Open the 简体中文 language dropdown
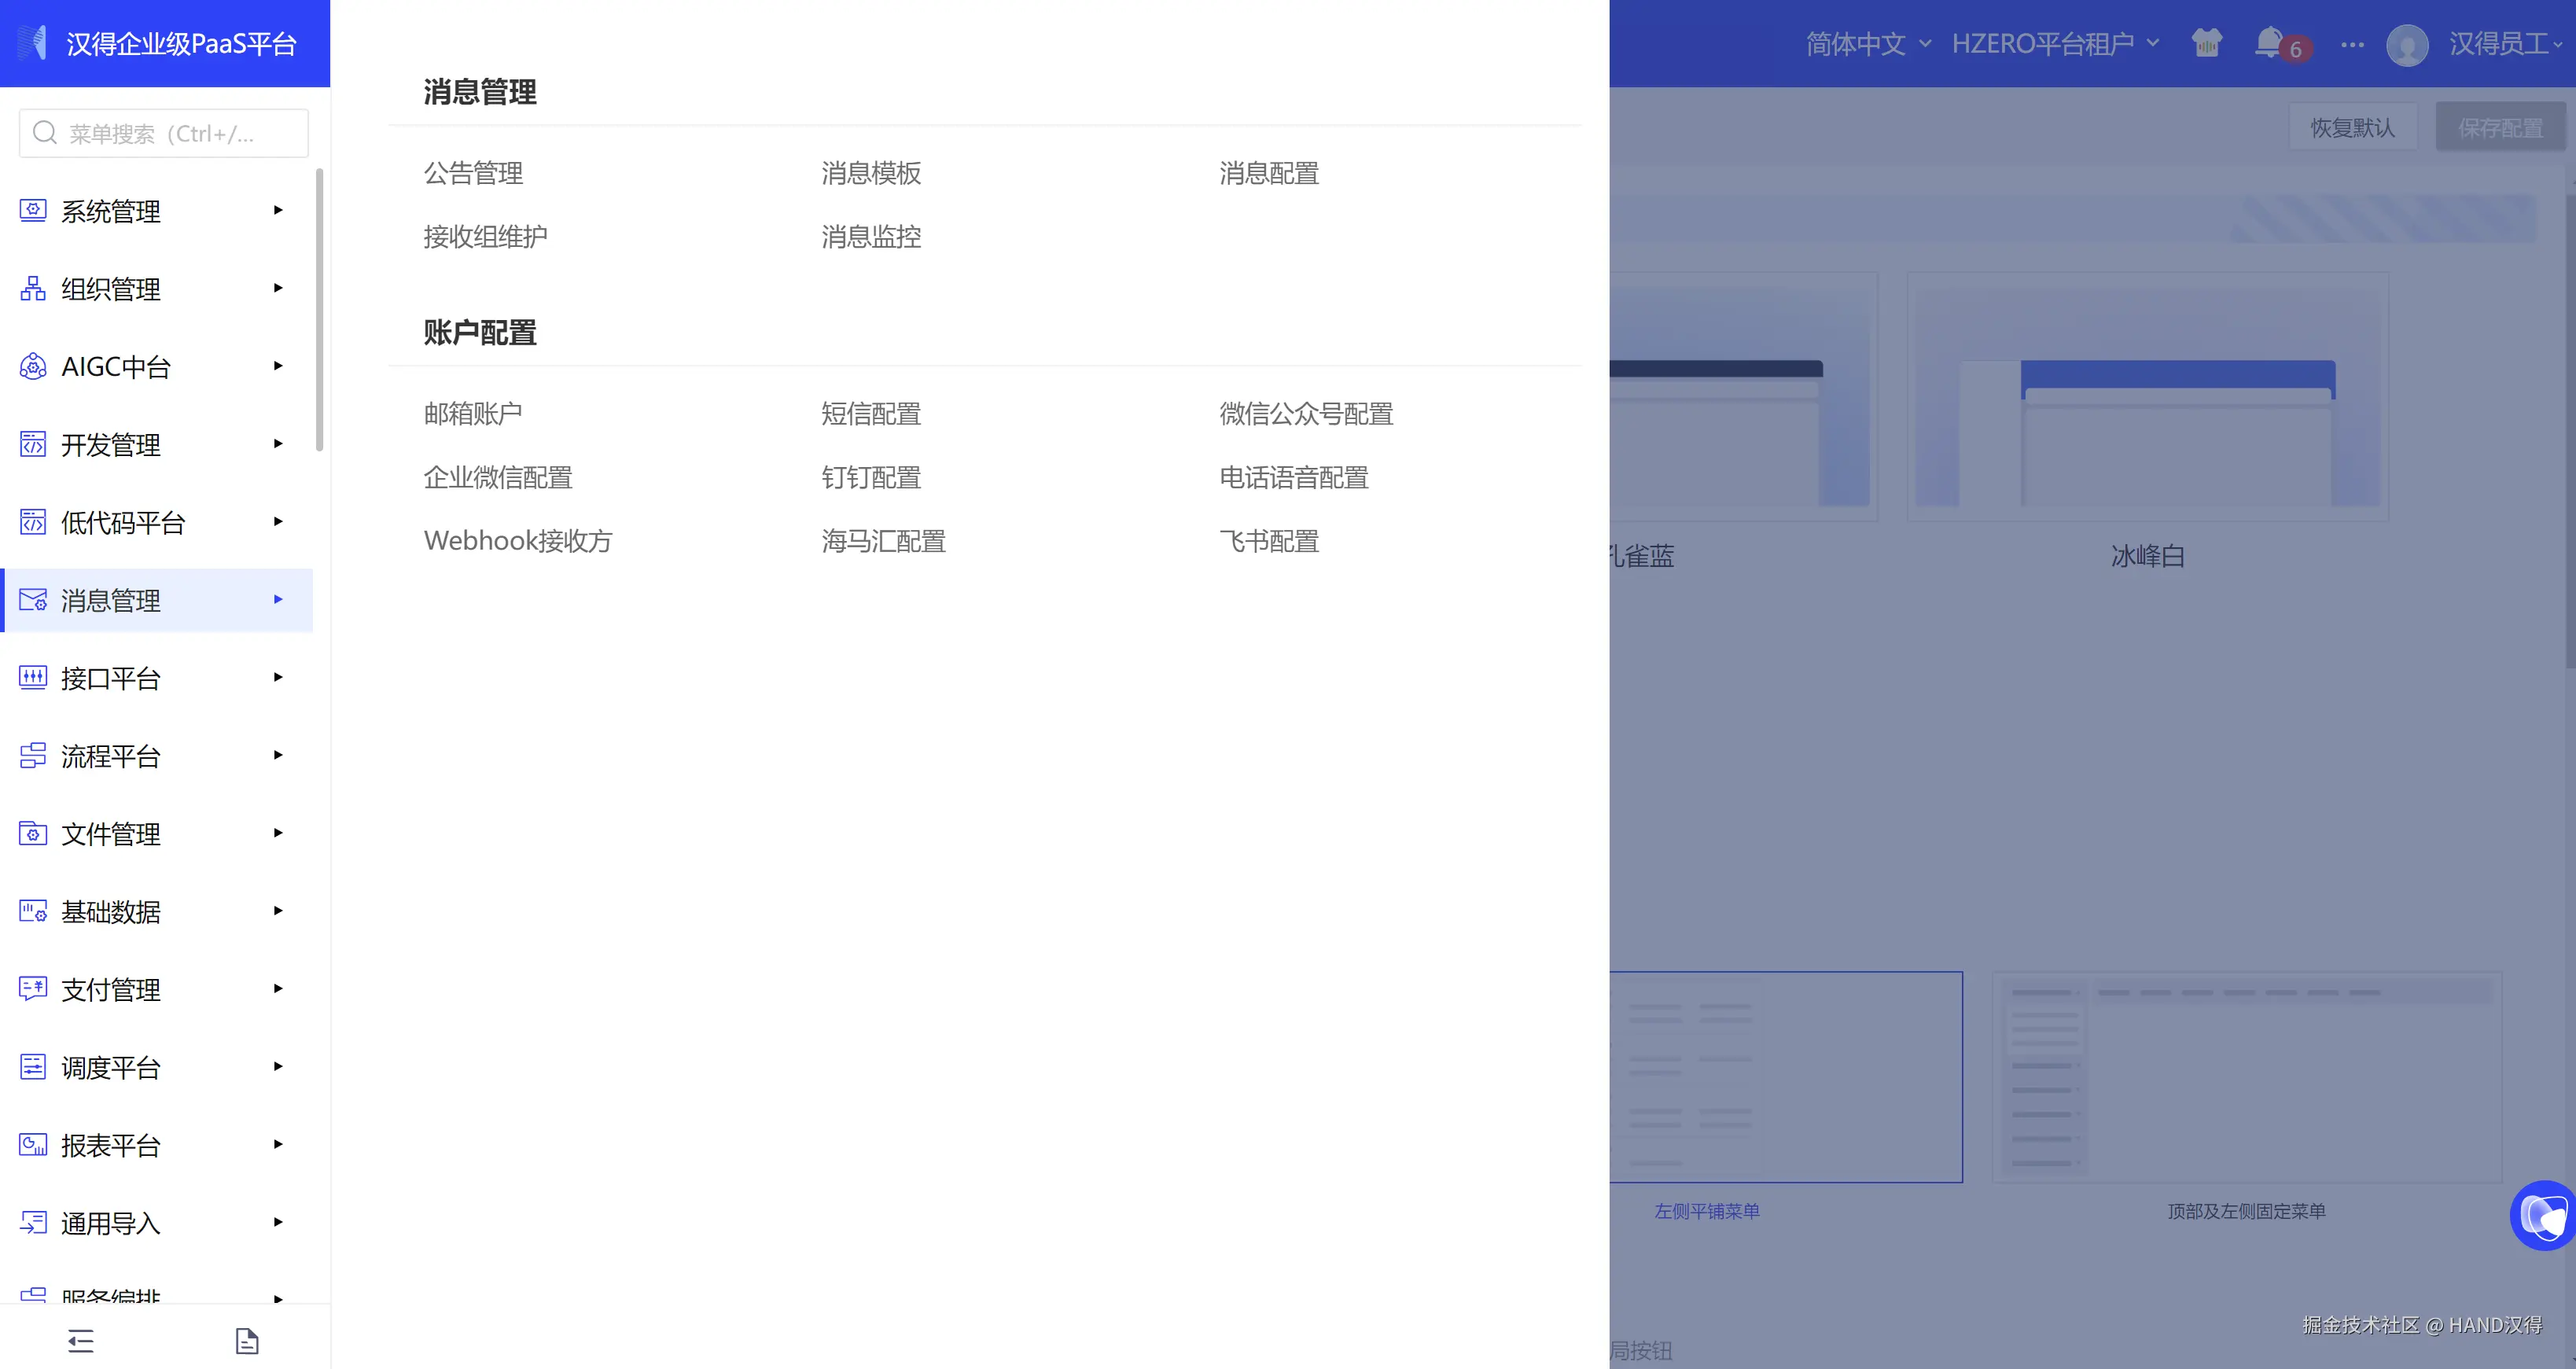 (x=1867, y=44)
